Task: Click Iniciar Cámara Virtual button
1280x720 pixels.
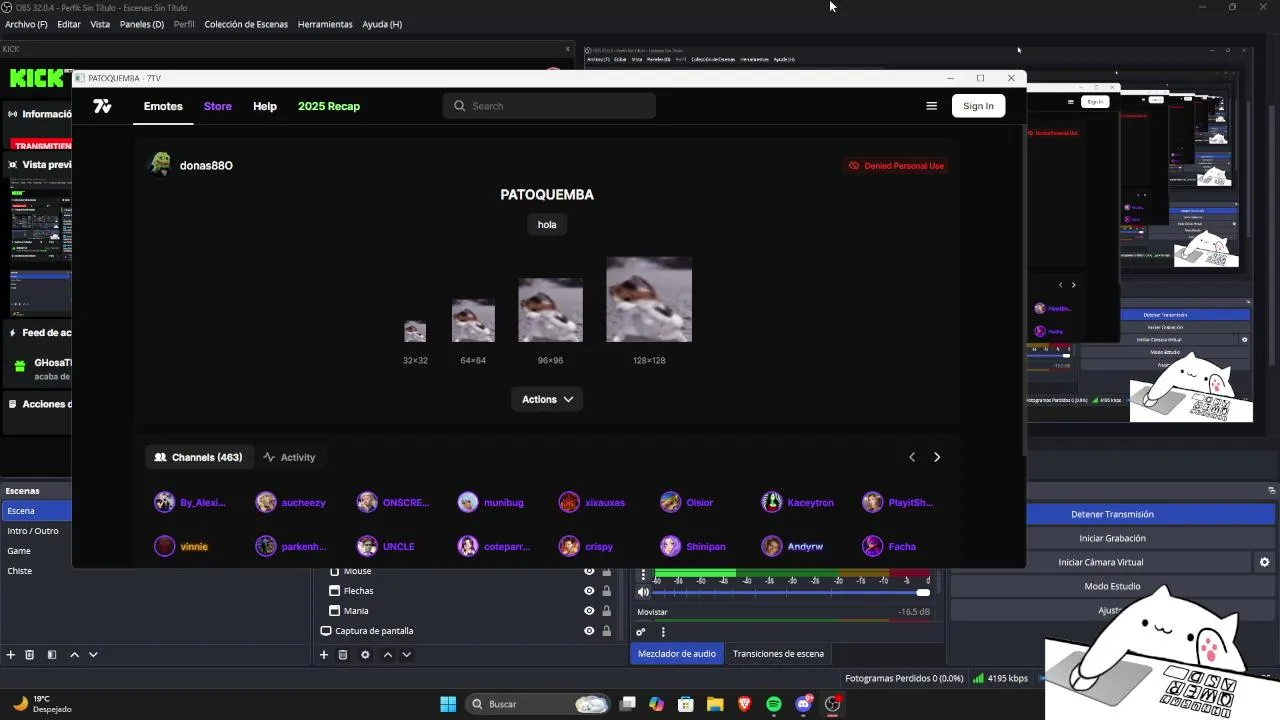Action: pos(1101,562)
